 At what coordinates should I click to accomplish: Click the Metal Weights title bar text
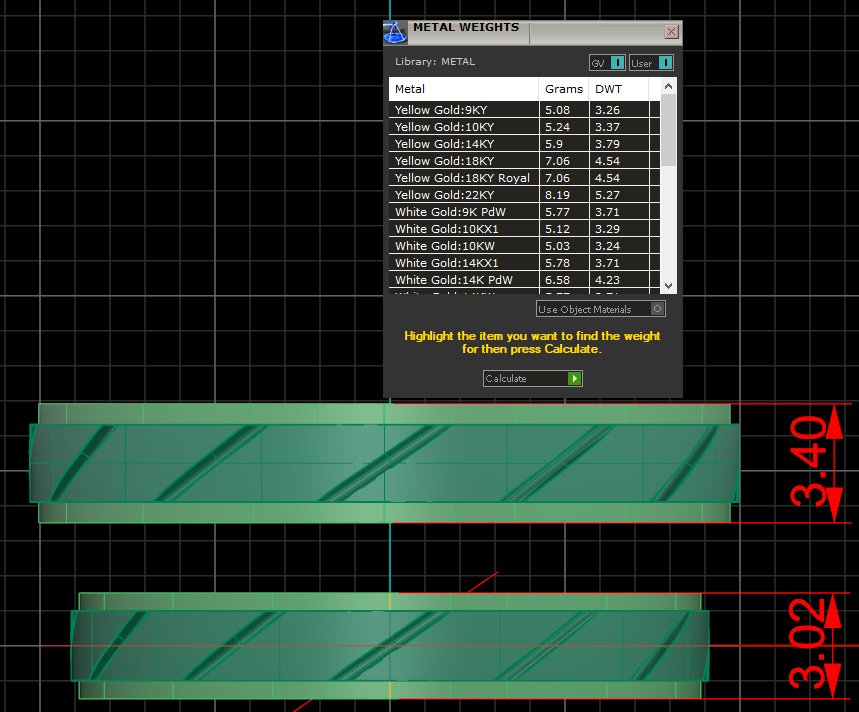(466, 27)
